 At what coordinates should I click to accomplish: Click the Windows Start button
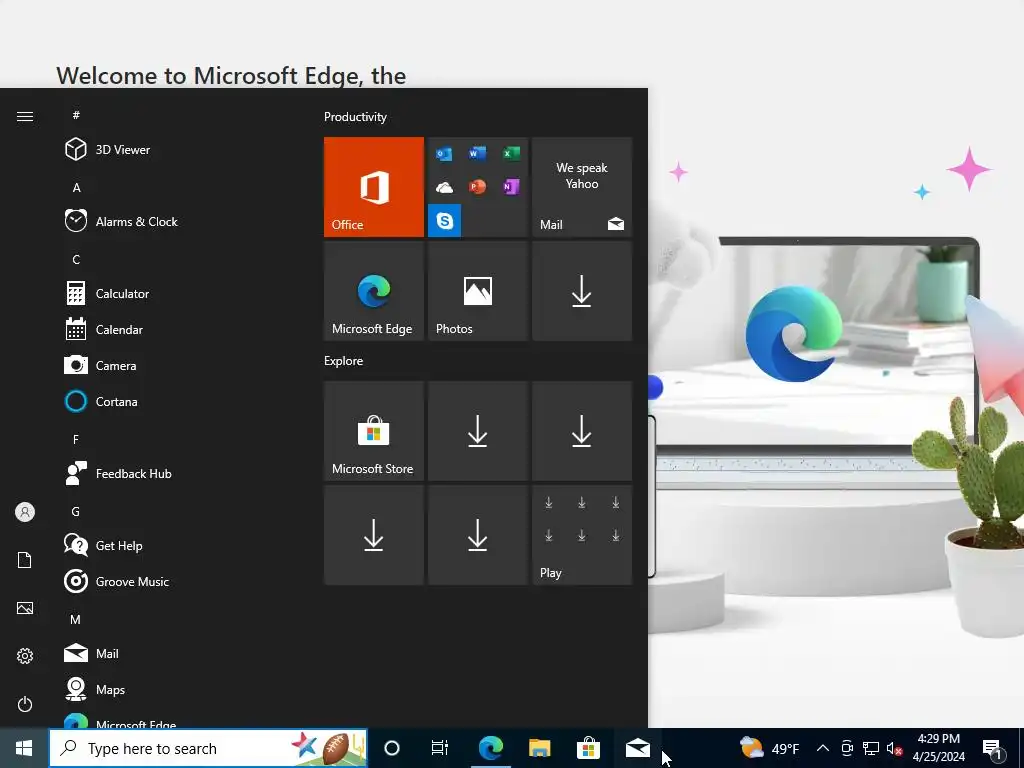coord(24,748)
